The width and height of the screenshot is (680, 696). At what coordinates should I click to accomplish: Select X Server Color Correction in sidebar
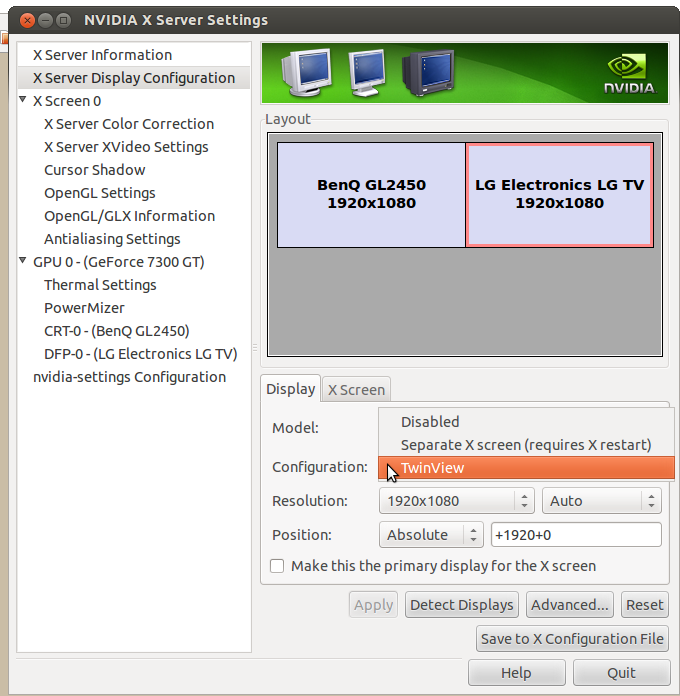(x=128, y=124)
